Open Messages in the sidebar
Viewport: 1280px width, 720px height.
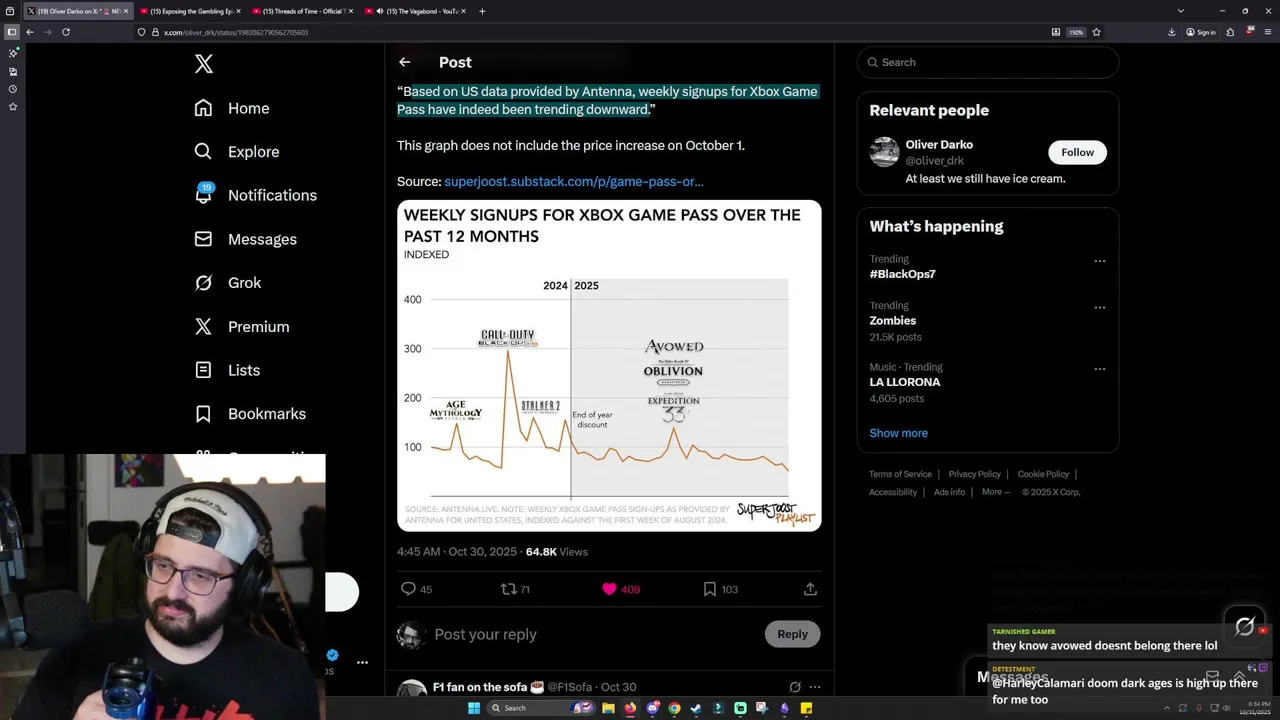coord(246,239)
